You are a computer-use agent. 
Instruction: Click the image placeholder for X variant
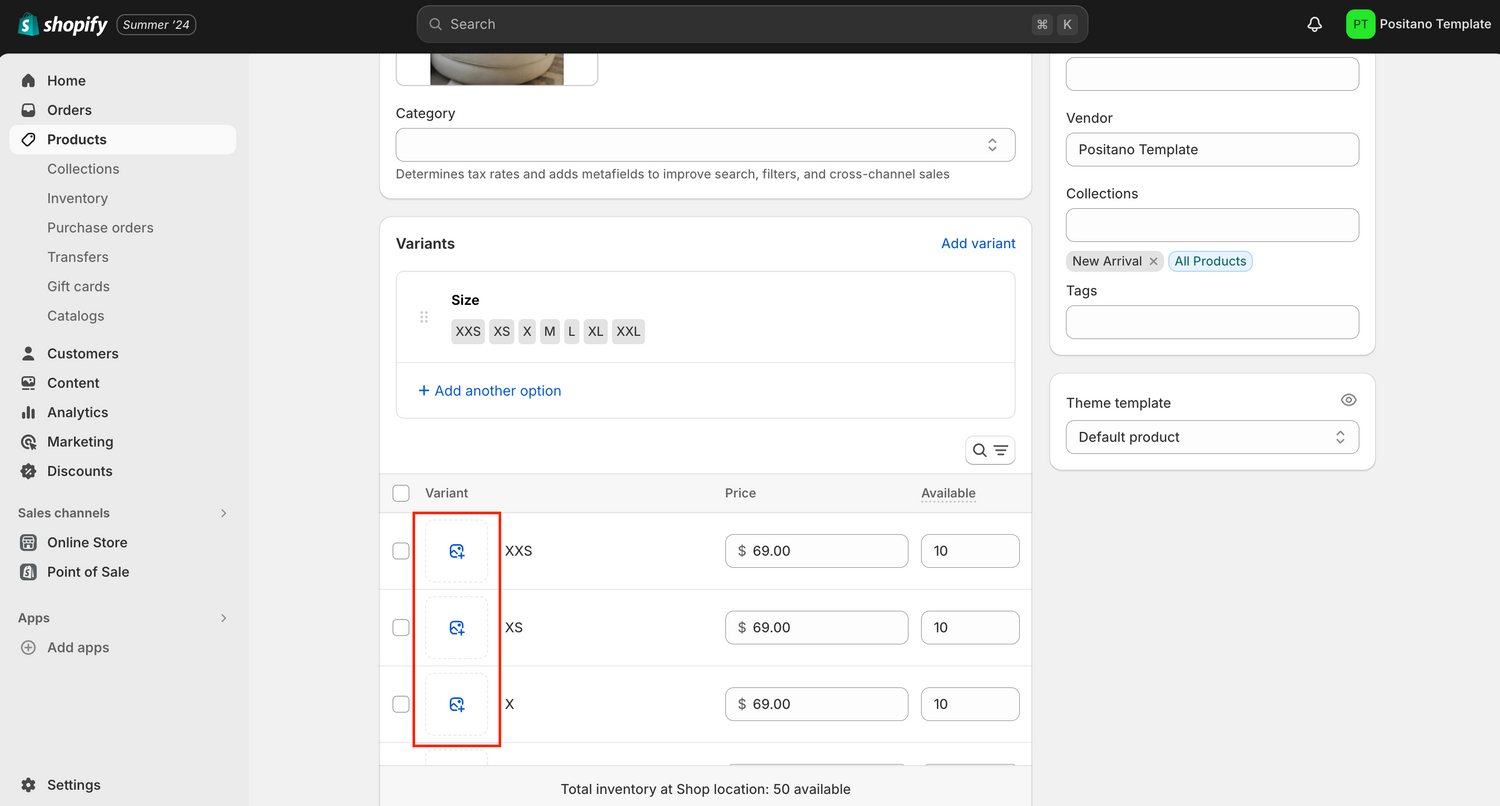[457, 704]
